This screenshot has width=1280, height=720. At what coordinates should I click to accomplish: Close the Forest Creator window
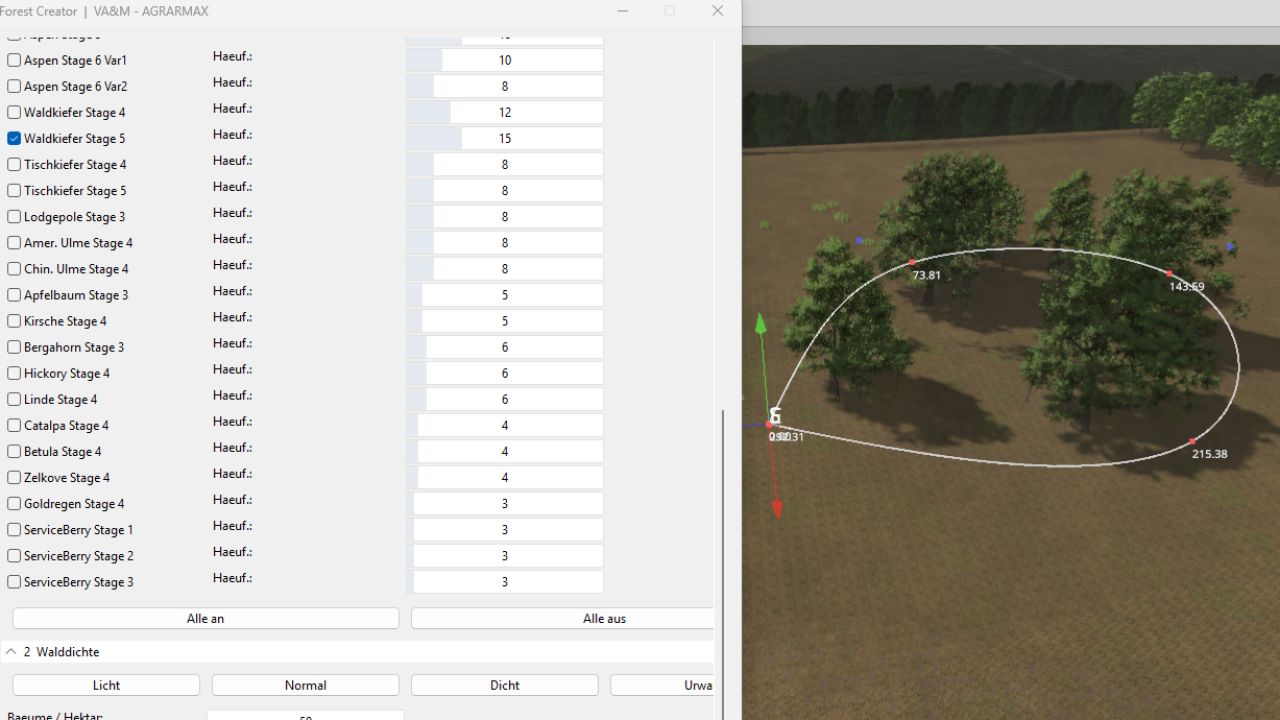click(717, 11)
